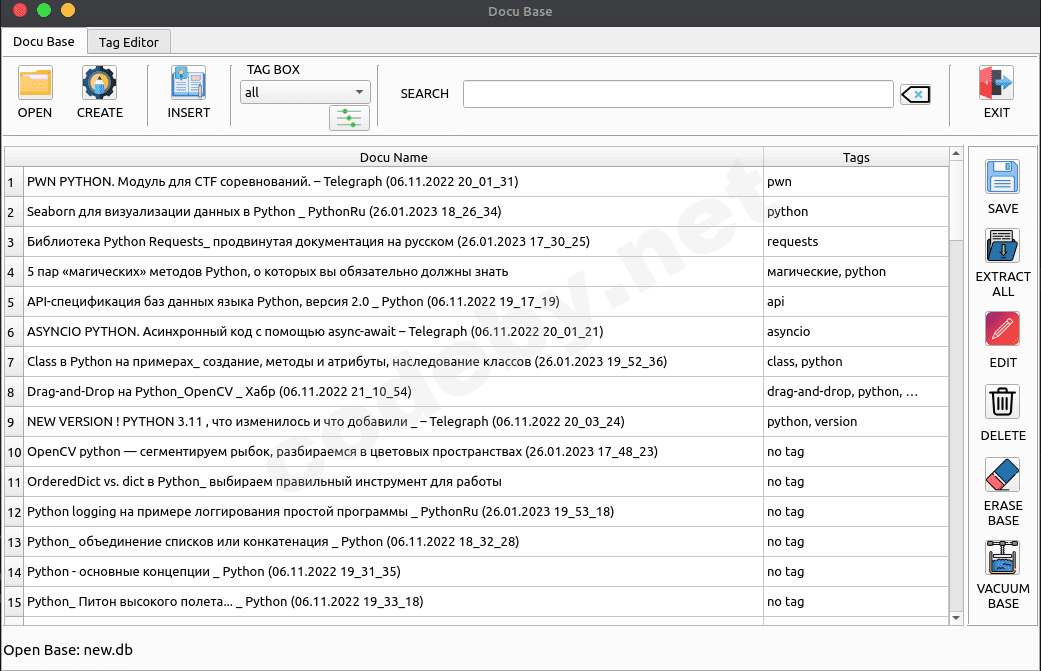Click the CREATE base icon
1041x671 pixels.
99,83
